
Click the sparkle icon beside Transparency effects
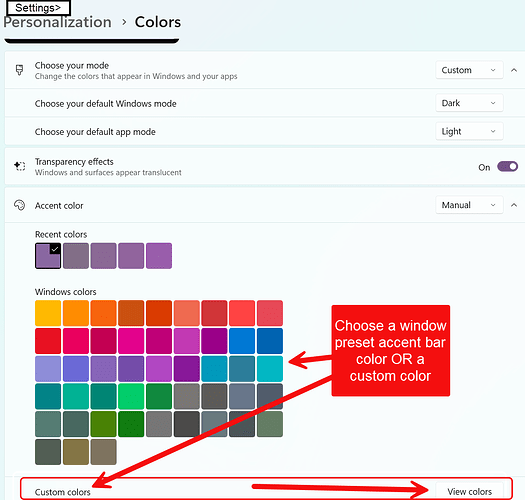coord(19,166)
